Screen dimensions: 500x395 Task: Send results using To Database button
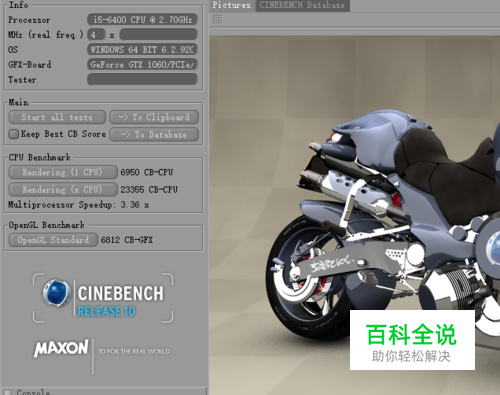point(154,135)
